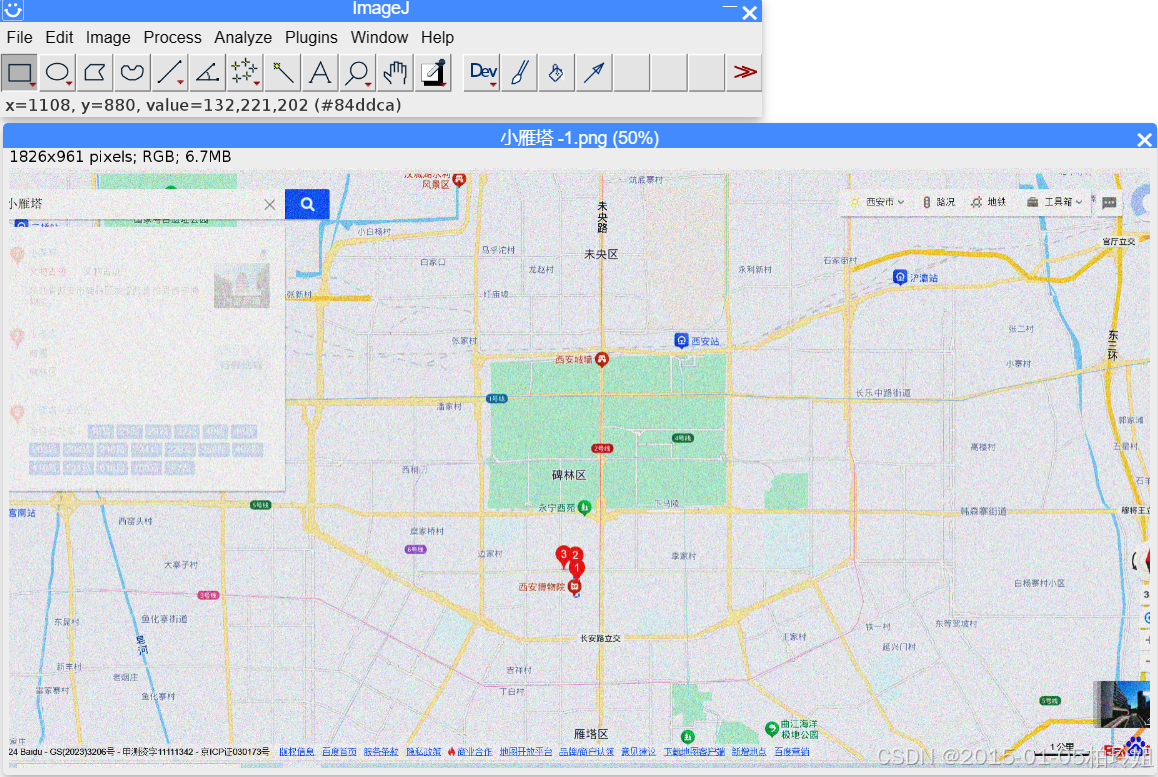Click the street view thumbnail on map
This screenshot has width=1158, height=777.
(x=1121, y=704)
